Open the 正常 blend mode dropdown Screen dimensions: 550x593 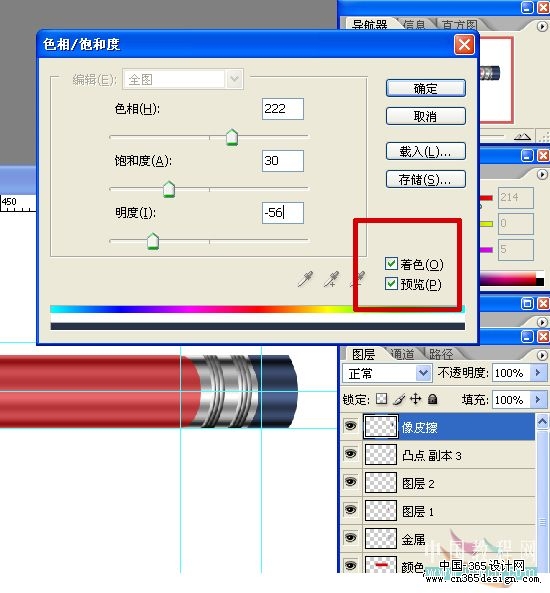[x=387, y=374]
